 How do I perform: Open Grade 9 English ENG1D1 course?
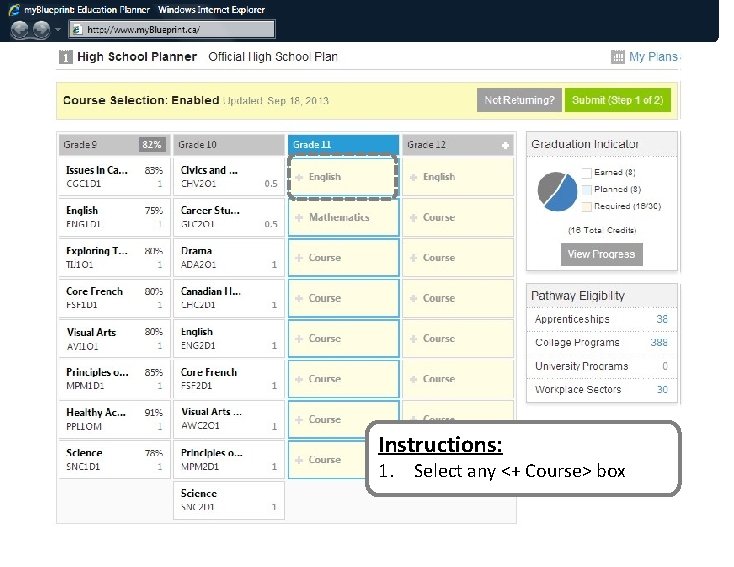[x=113, y=217]
